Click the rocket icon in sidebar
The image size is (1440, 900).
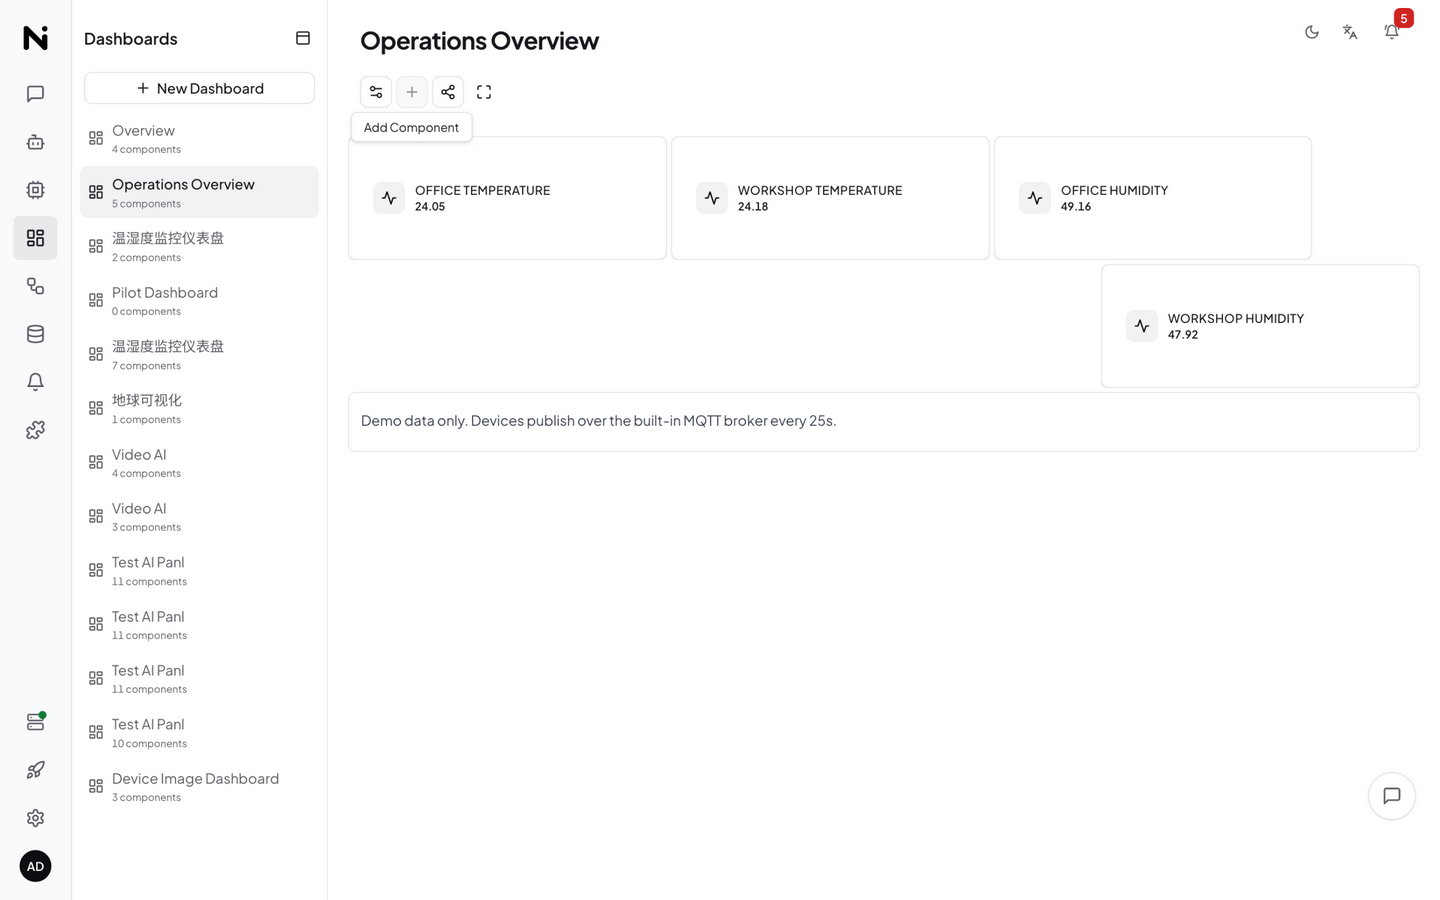tap(35, 770)
